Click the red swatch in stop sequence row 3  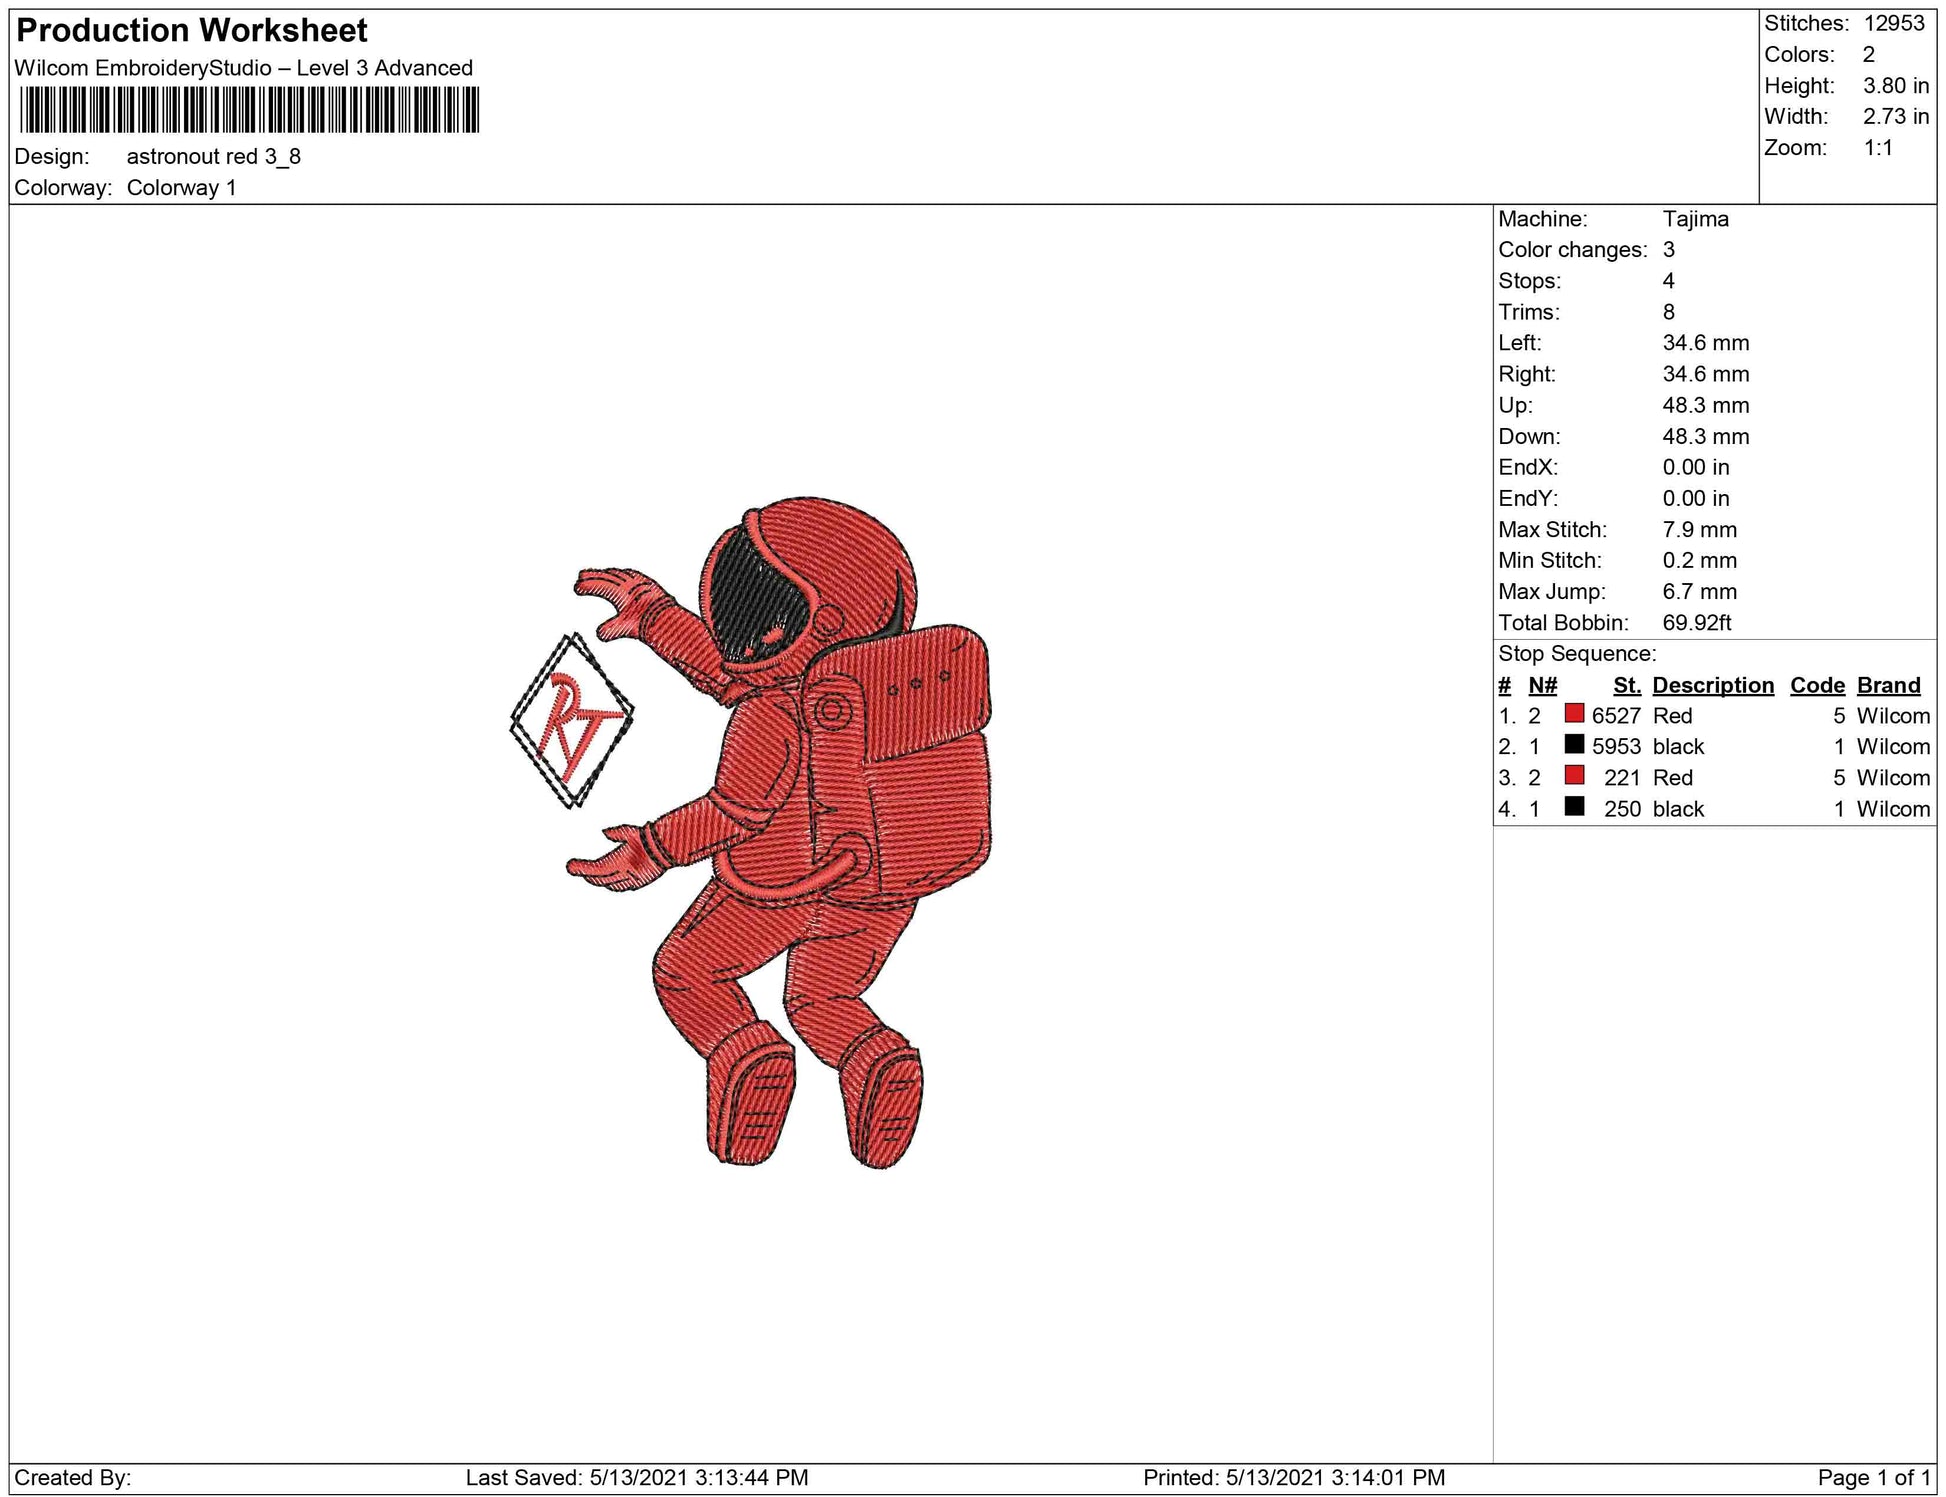click(x=1574, y=776)
